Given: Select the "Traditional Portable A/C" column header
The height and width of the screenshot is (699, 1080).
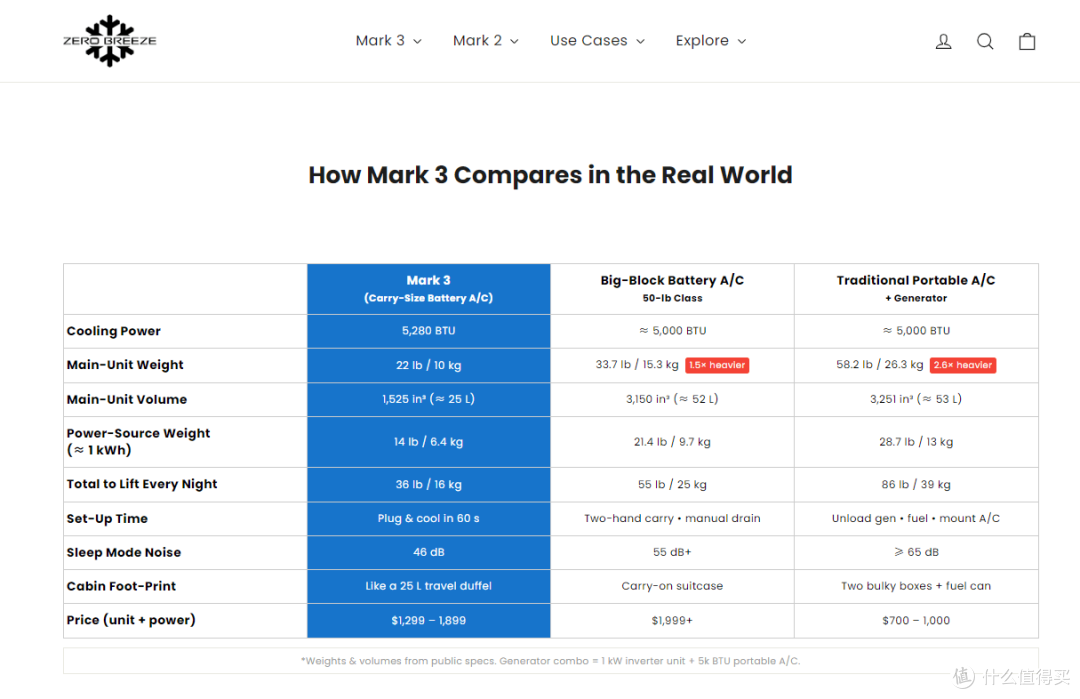Looking at the screenshot, I should click(x=916, y=289).
